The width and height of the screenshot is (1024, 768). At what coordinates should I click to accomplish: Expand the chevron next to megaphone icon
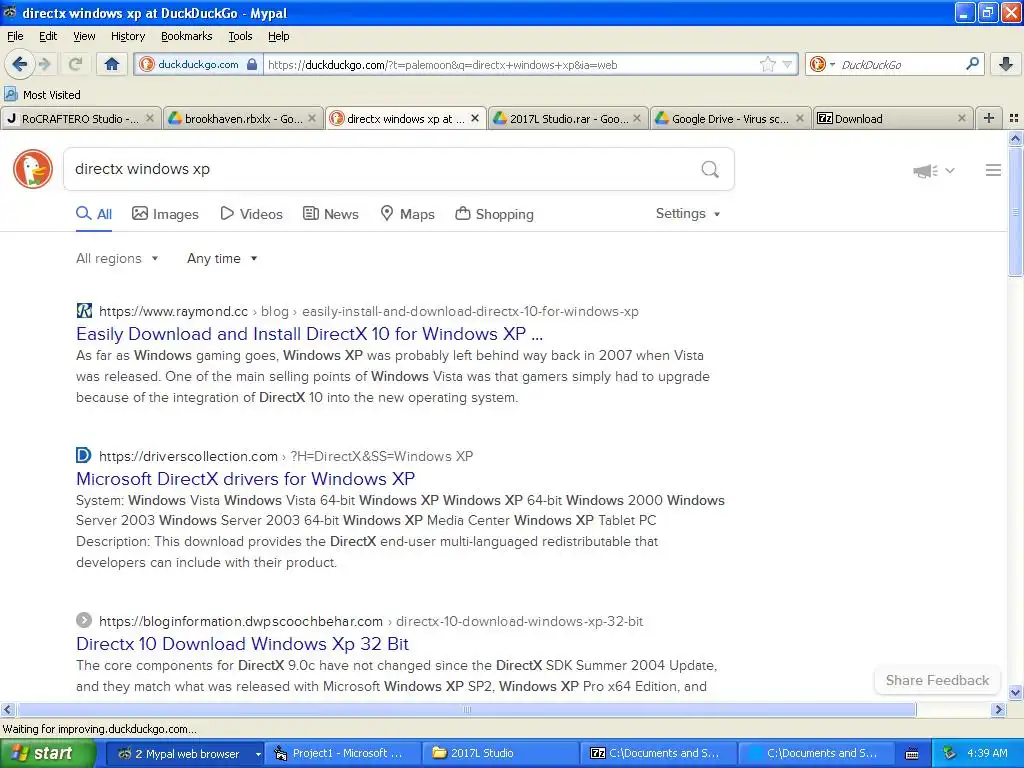(950, 170)
